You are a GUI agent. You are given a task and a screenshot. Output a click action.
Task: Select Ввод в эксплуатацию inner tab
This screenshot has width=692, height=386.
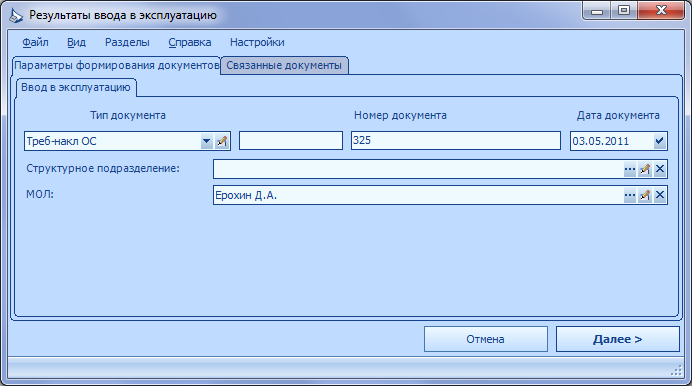[x=76, y=87]
